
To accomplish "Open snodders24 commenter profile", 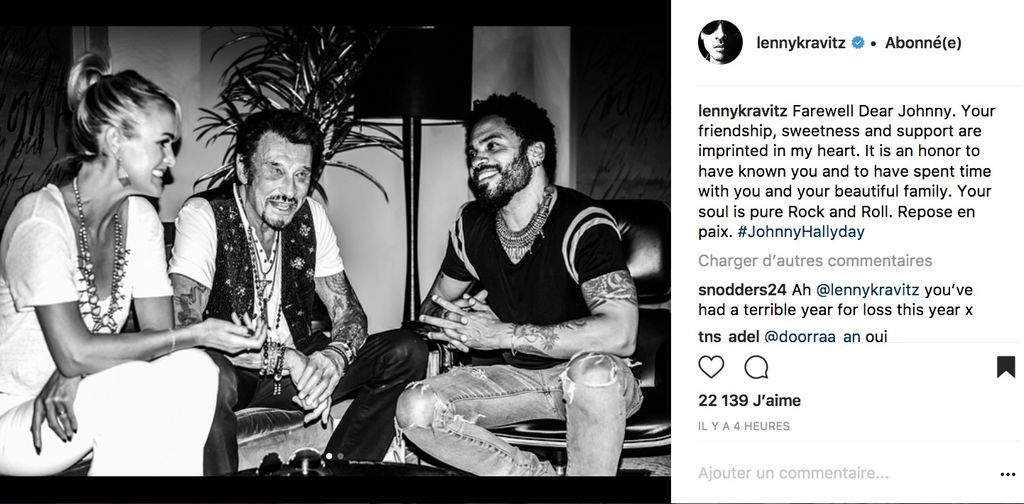I will (742, 289).
